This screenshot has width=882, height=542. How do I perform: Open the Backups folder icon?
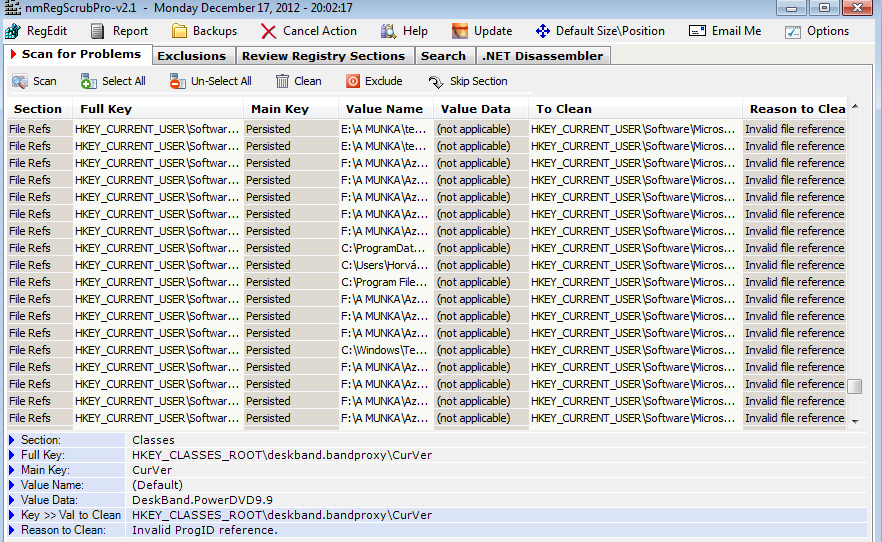click(179, 31)
